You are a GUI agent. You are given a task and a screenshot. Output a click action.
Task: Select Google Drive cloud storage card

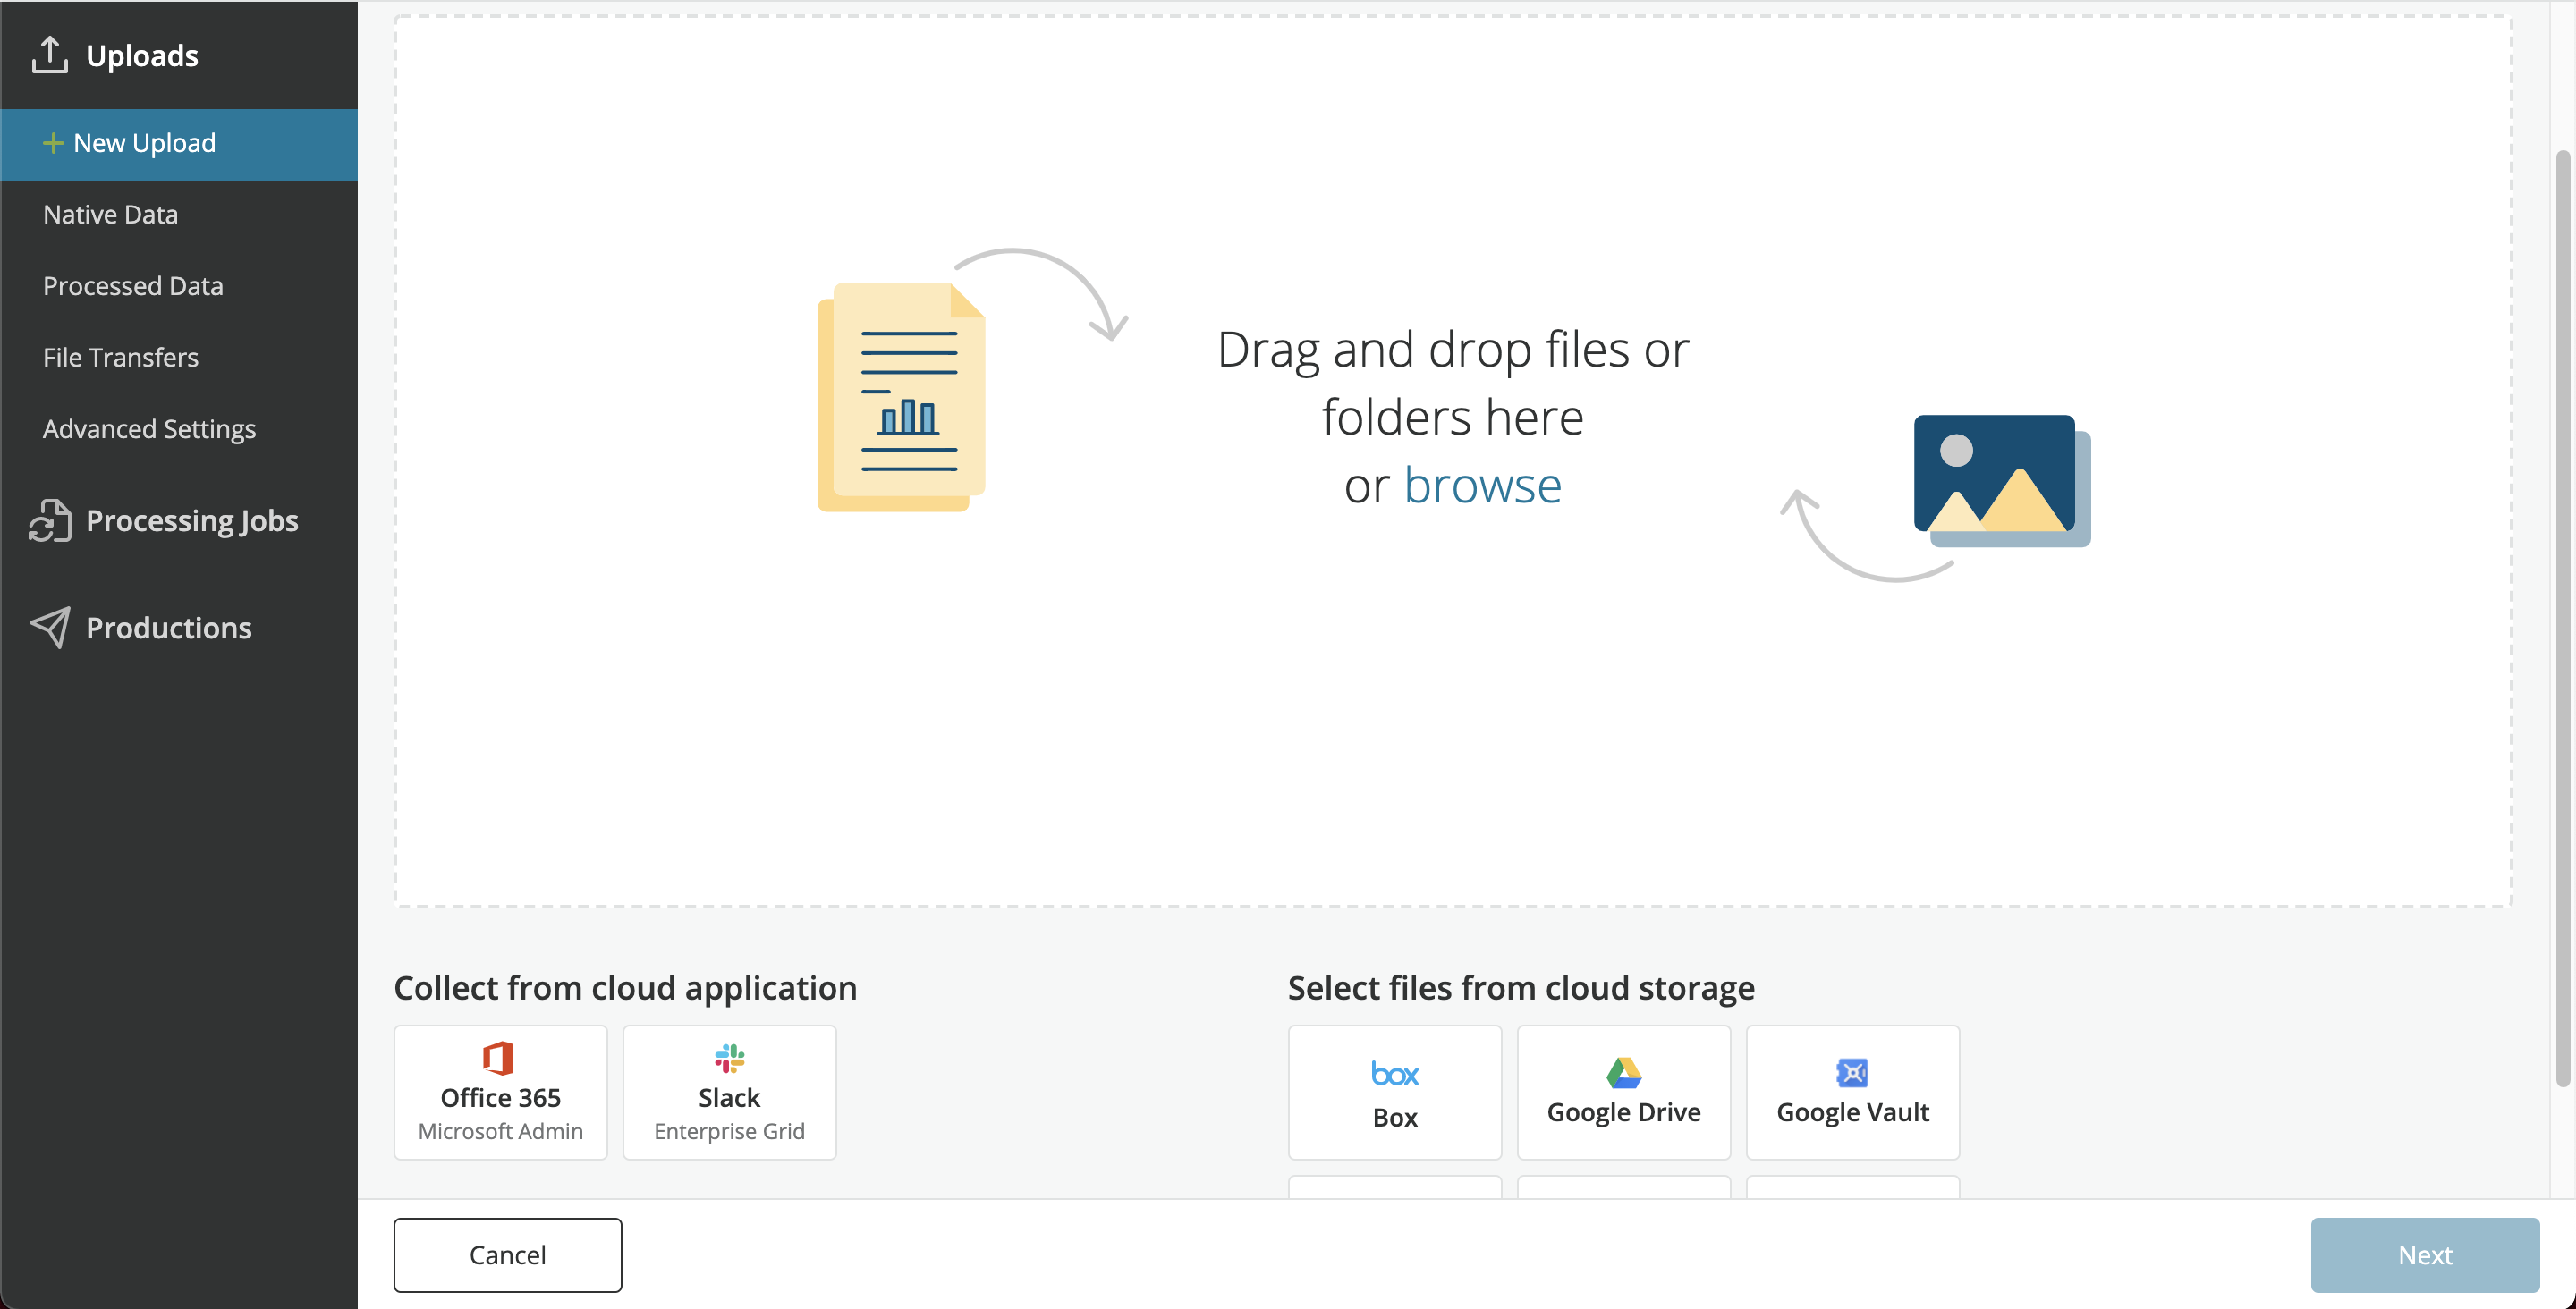(1623, 1092)
